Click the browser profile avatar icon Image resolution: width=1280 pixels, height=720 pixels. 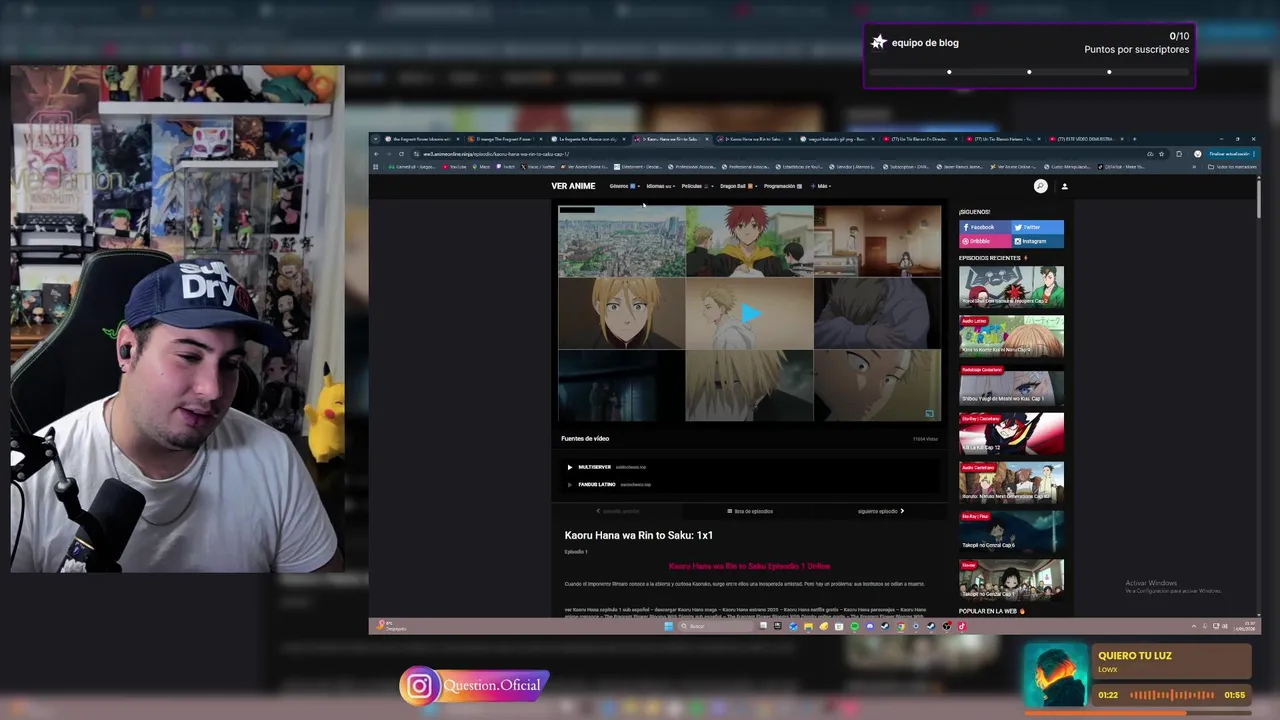click(x=1197, y=154)
